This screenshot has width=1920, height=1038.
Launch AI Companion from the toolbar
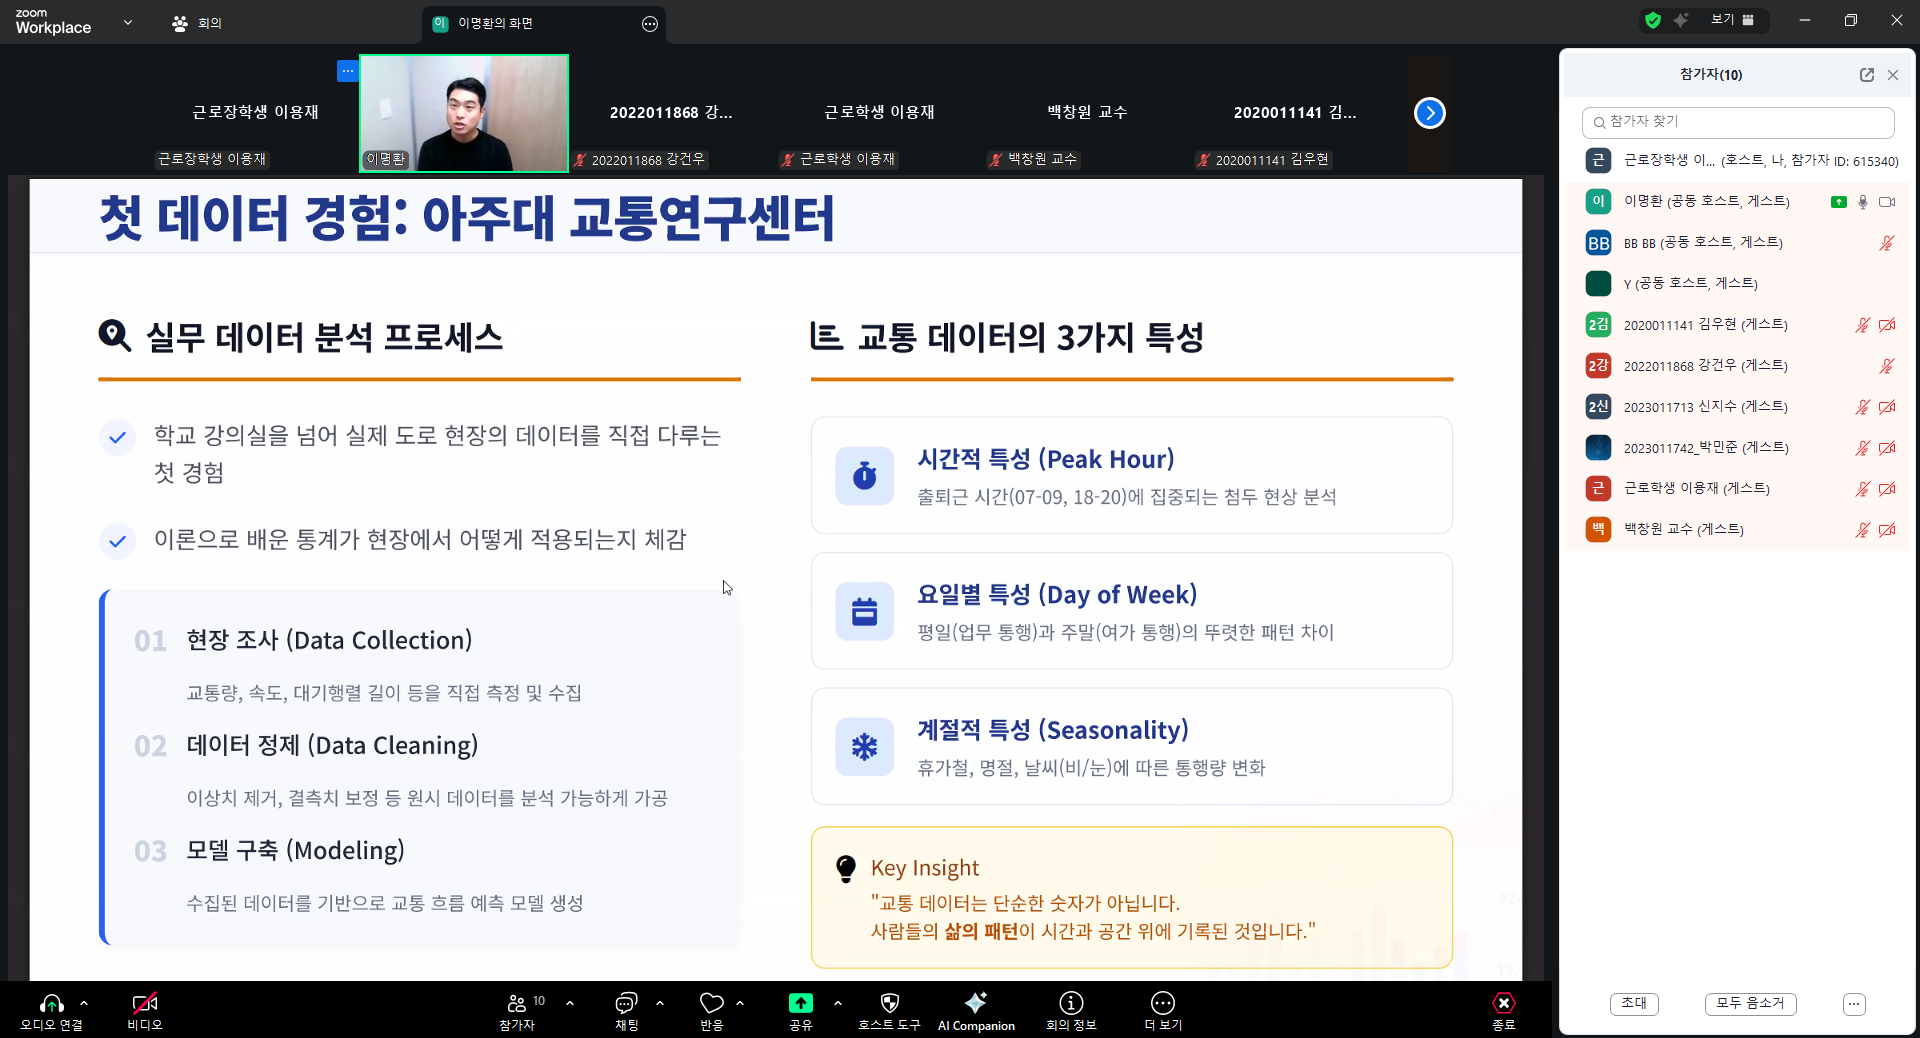(x=976, y=1010)
